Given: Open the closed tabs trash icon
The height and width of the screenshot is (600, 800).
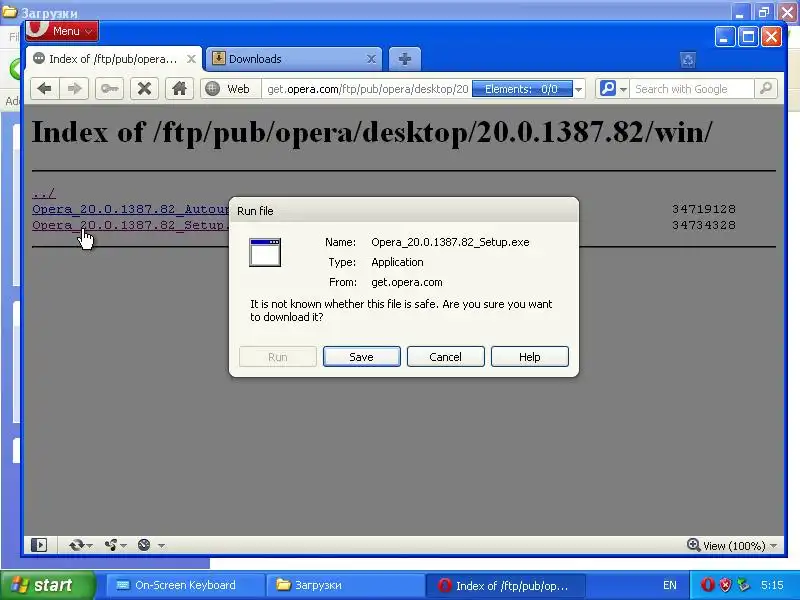Looking at the screenshot, I should (x=688, y=60).
